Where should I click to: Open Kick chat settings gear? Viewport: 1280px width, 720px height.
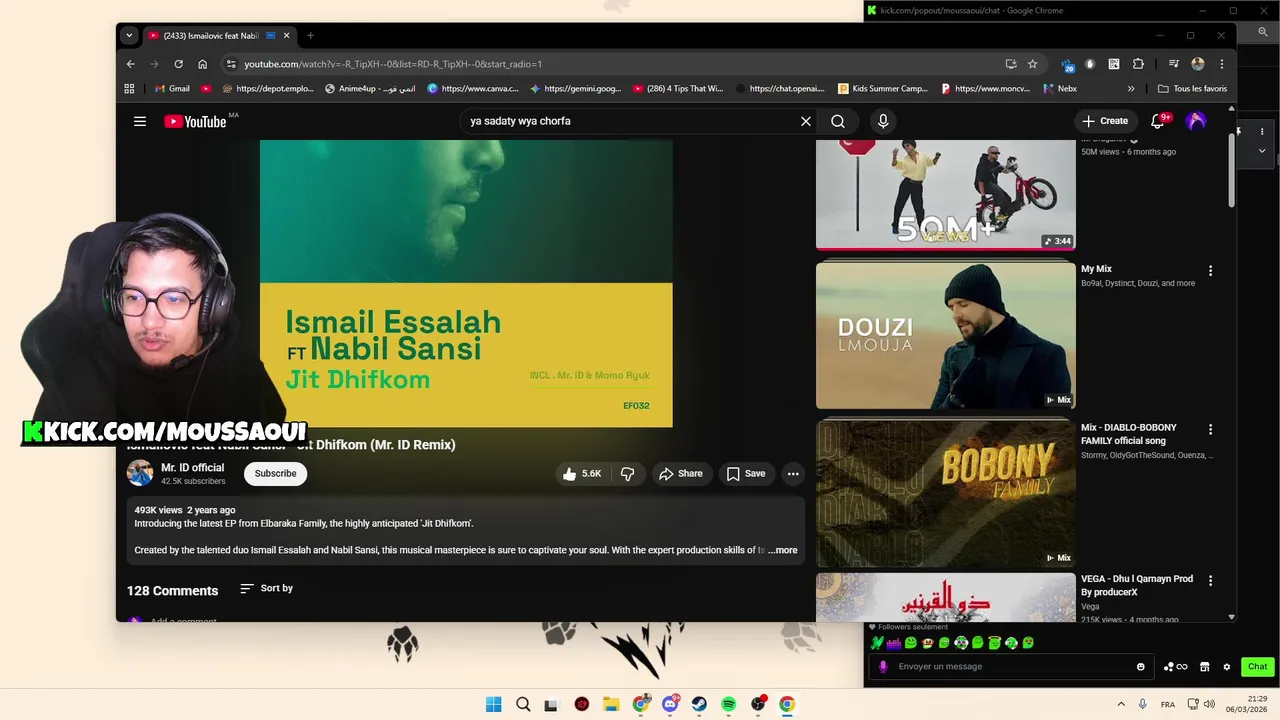click(1227, 667)
